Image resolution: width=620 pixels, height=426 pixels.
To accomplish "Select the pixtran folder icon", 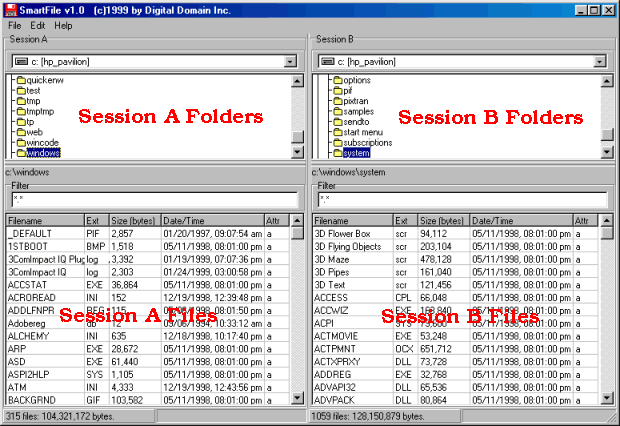I will point(338,101).
